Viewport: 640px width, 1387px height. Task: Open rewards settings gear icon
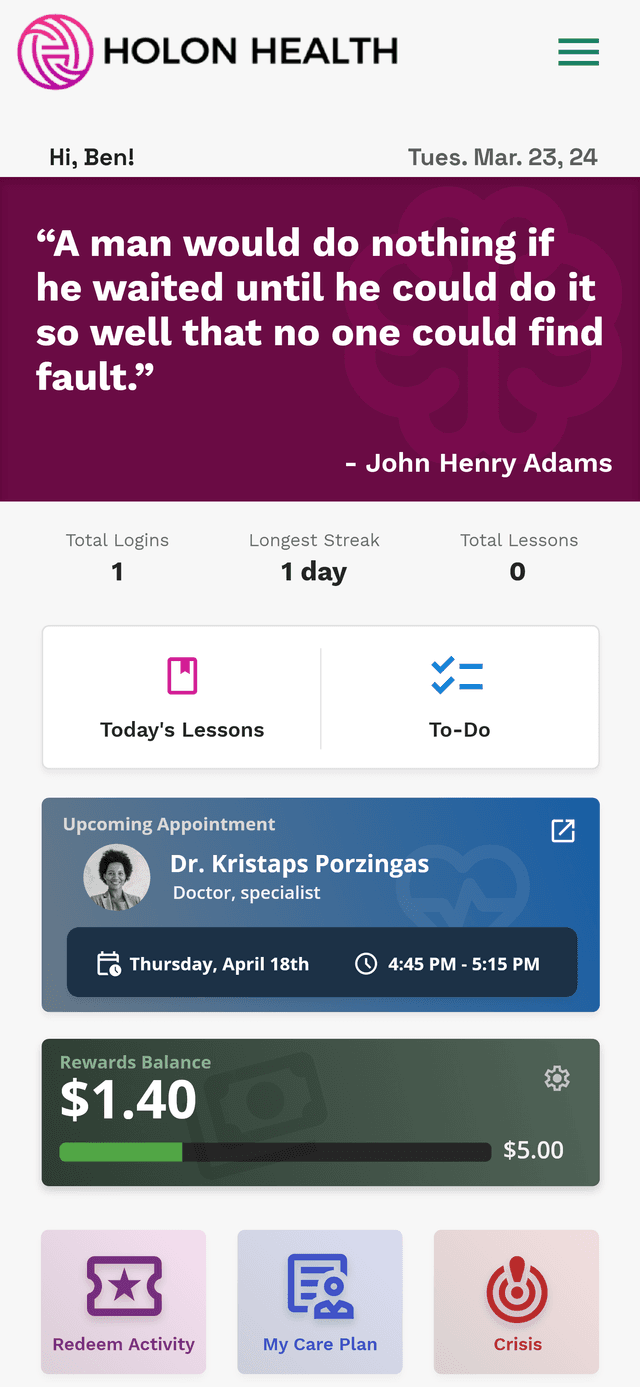557,1078
